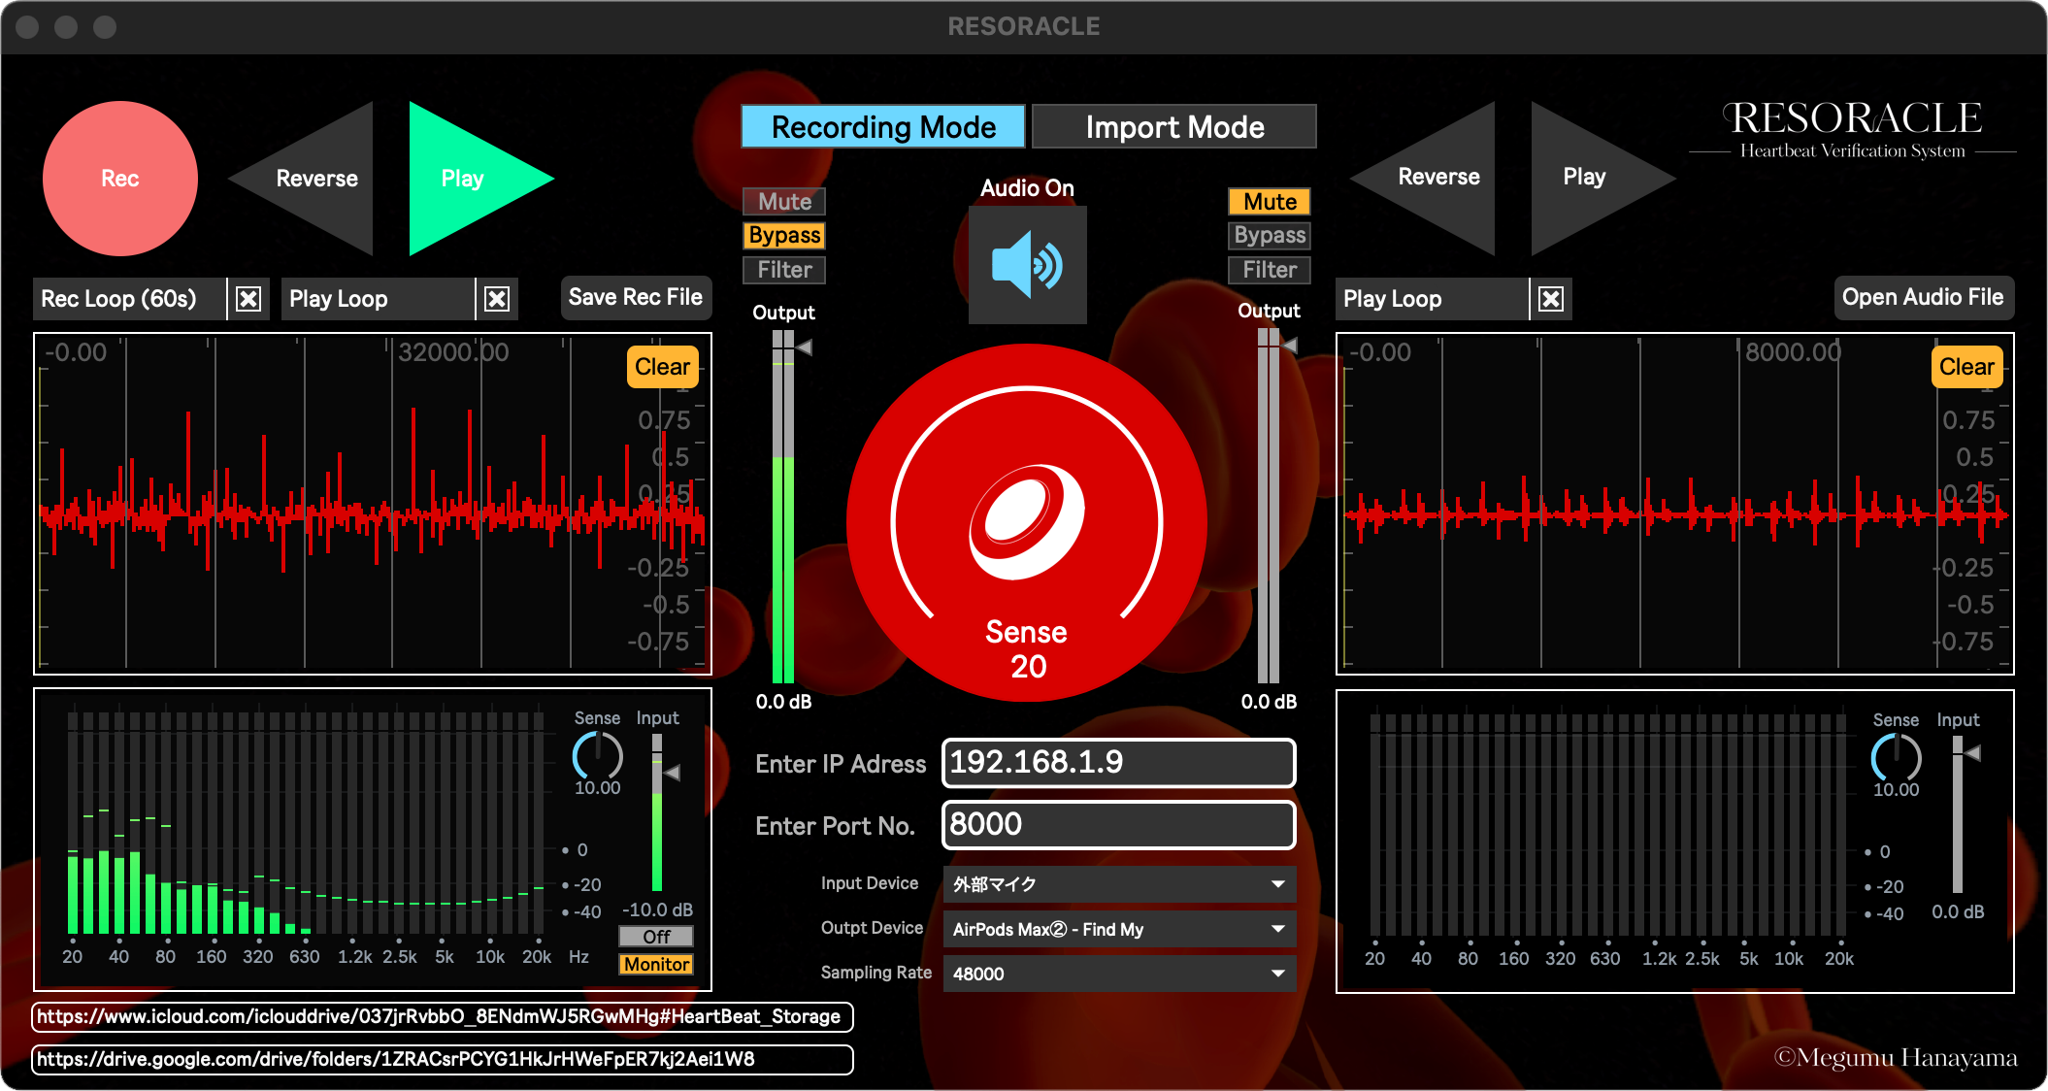Click the Save Rec File button
Viewport: 2048px width, 1091px height.
tap(635, 297)
